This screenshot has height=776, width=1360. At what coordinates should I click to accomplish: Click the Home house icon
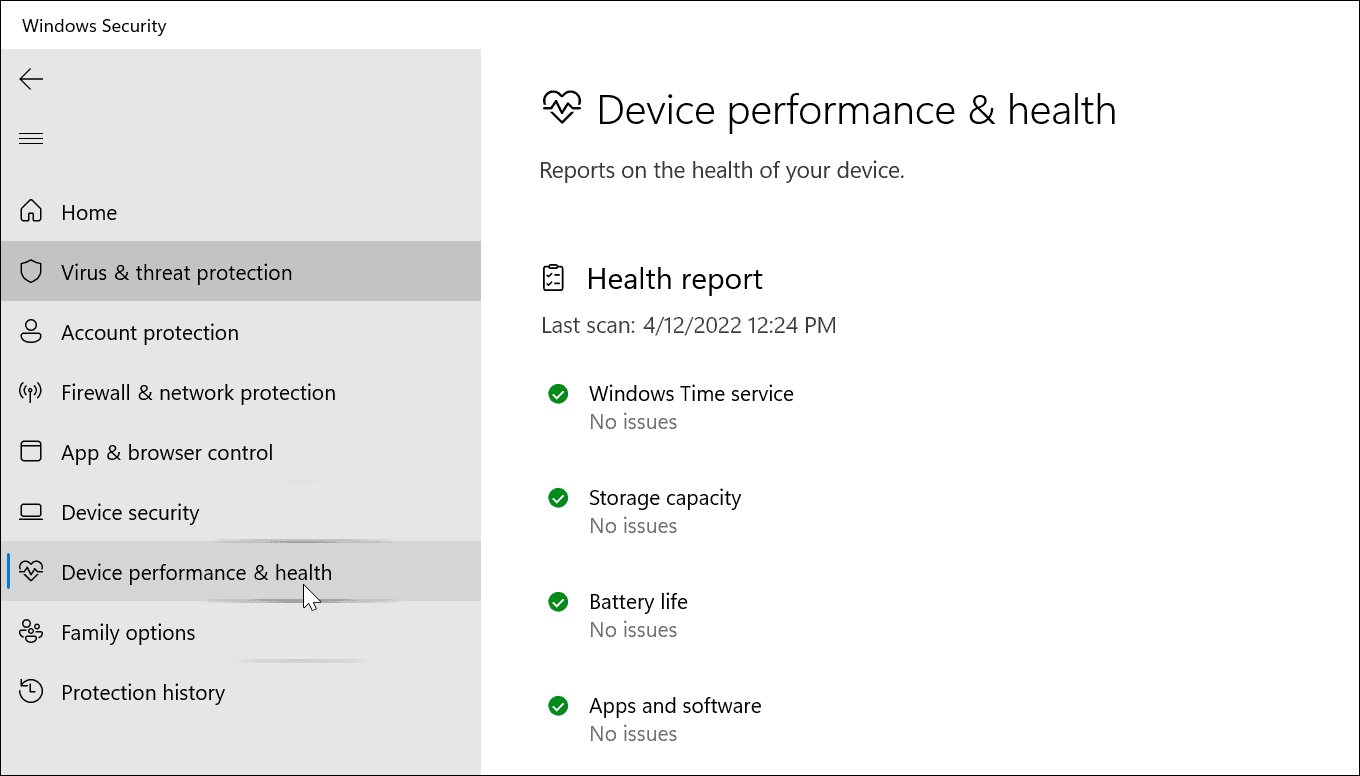tap(31, 211)
